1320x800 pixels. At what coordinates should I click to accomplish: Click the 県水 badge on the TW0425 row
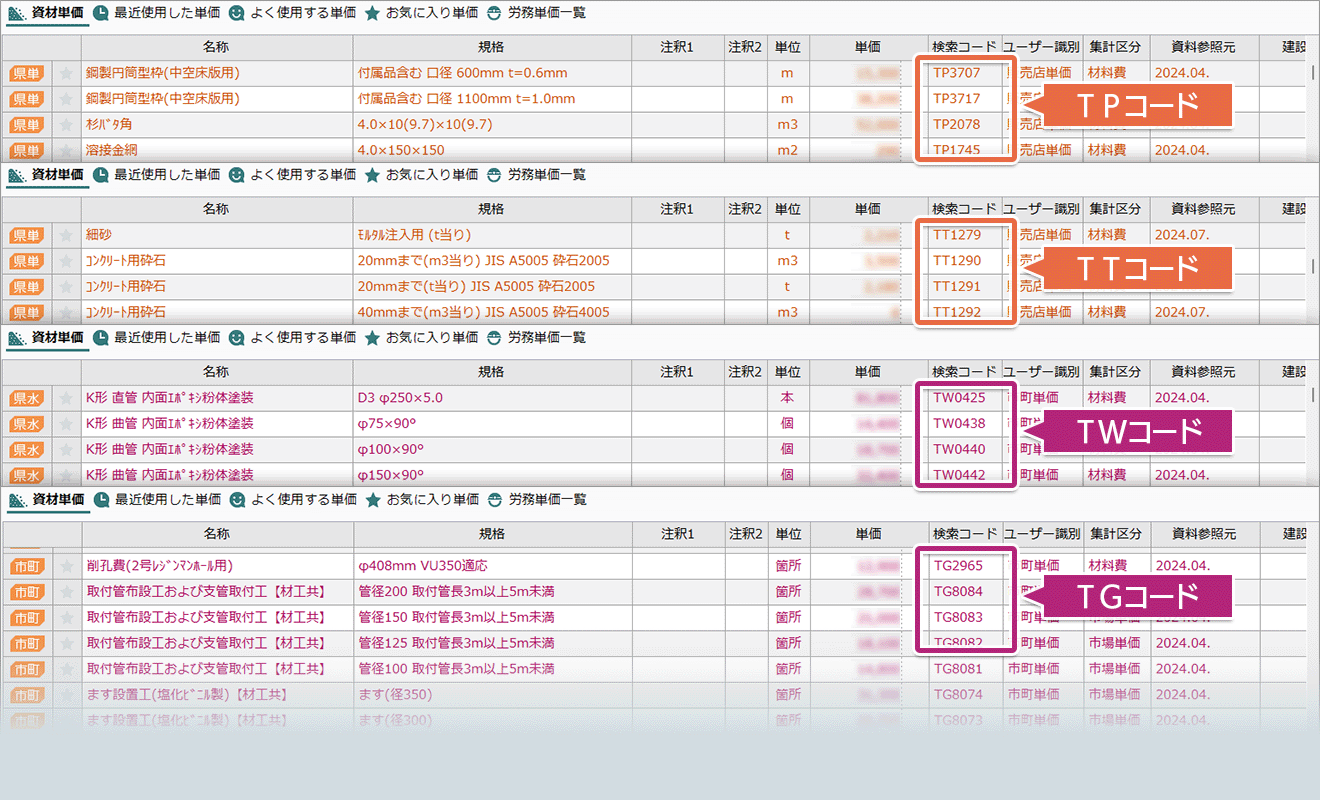click(x=26, y=398)
